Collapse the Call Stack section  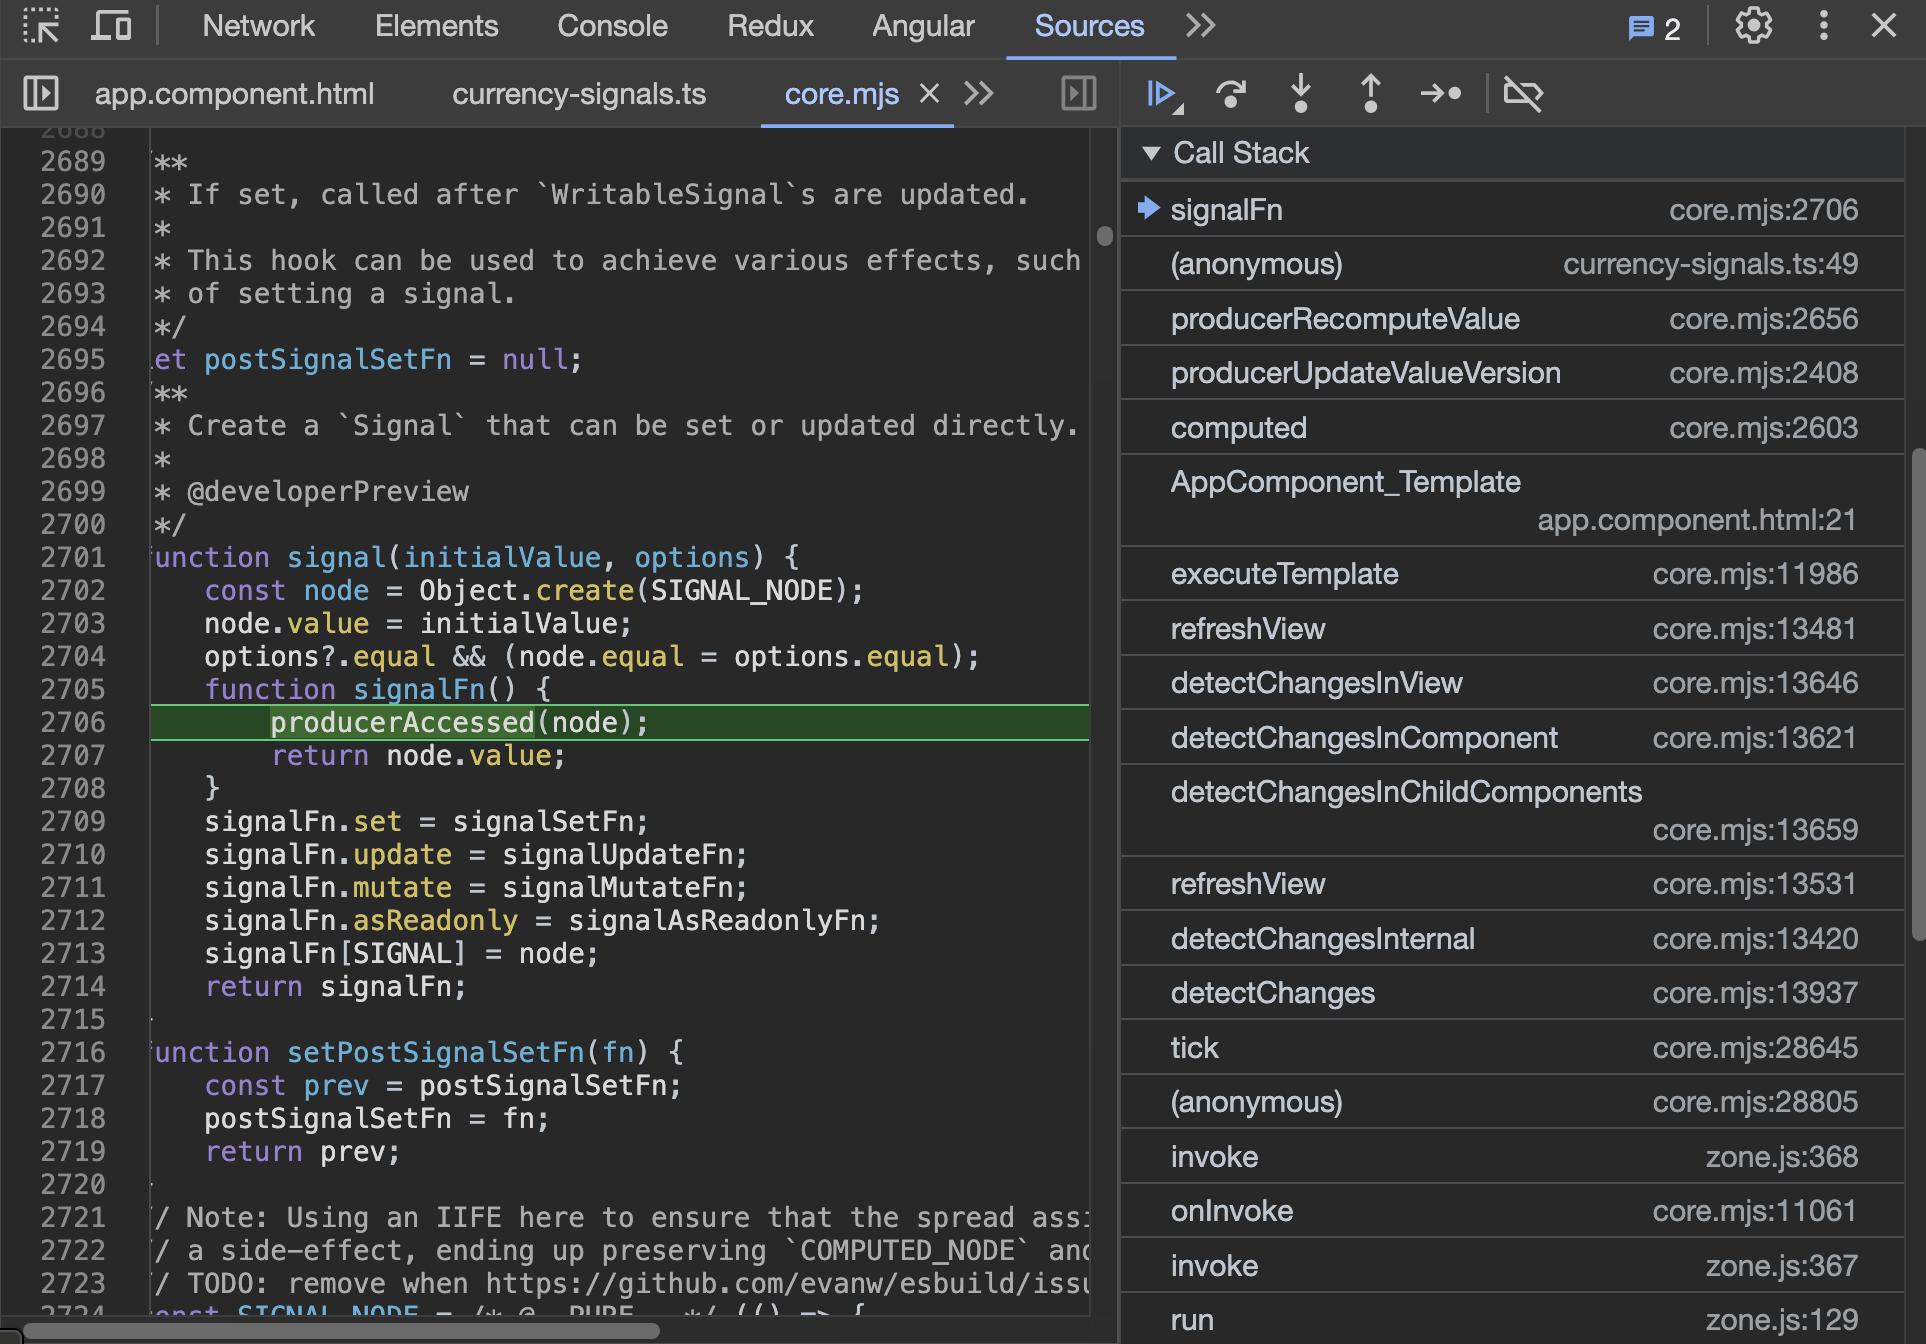tap(1151, 153)
